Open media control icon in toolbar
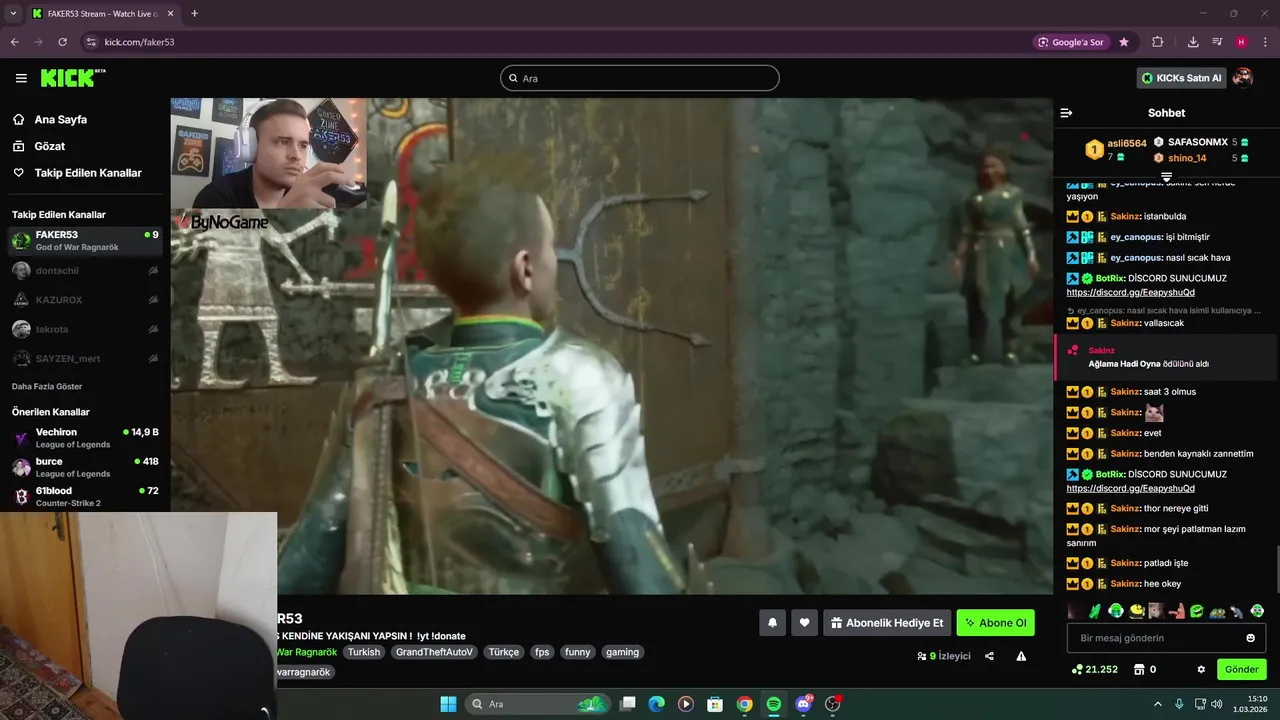The image size is (1280, 720). 1217,42
